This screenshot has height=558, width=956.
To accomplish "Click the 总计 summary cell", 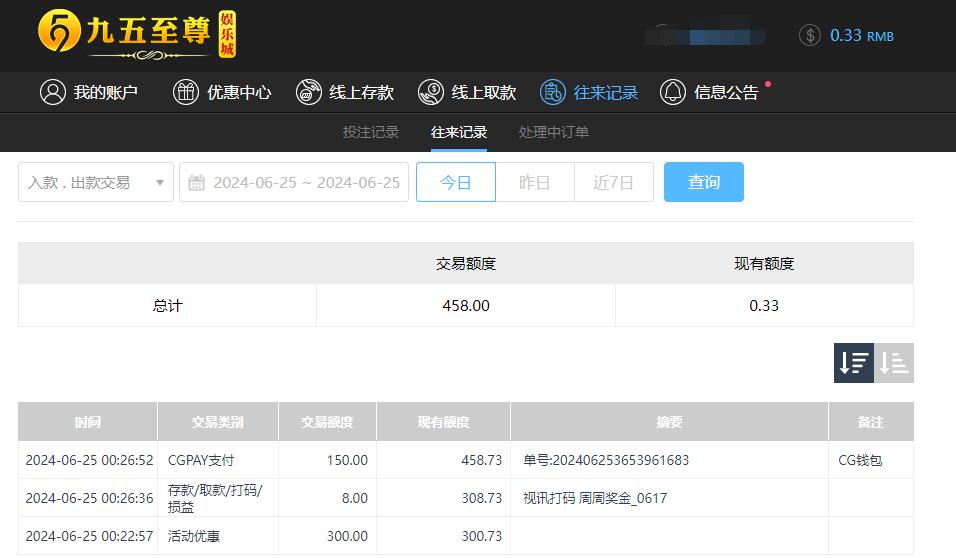I will pyautogui.click(x=167, y=305).
